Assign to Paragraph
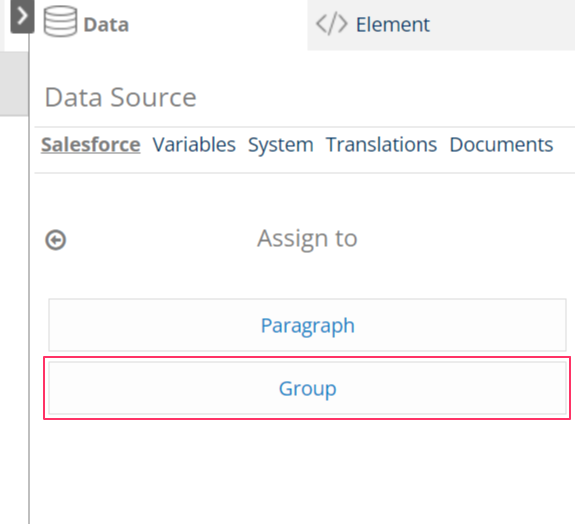 coord(307,325)
